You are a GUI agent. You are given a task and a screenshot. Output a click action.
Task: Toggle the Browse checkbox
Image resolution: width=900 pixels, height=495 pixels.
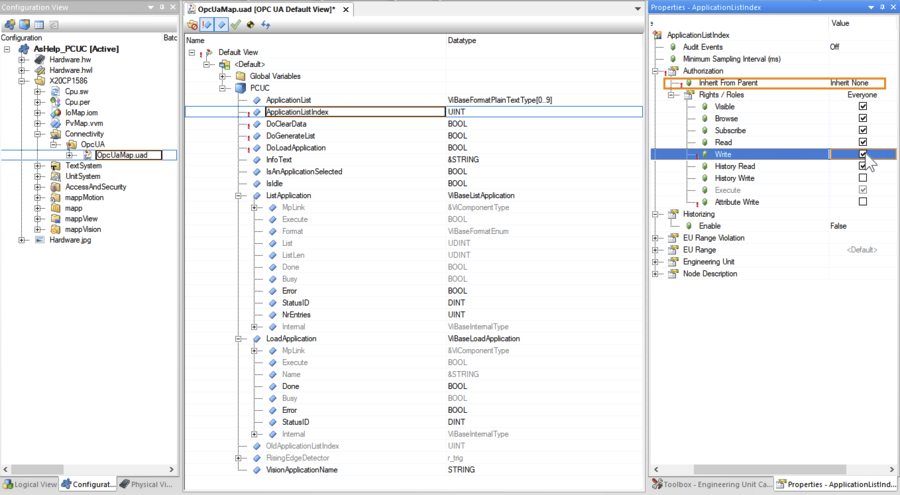pyautogui.click(x=863, y=118)
